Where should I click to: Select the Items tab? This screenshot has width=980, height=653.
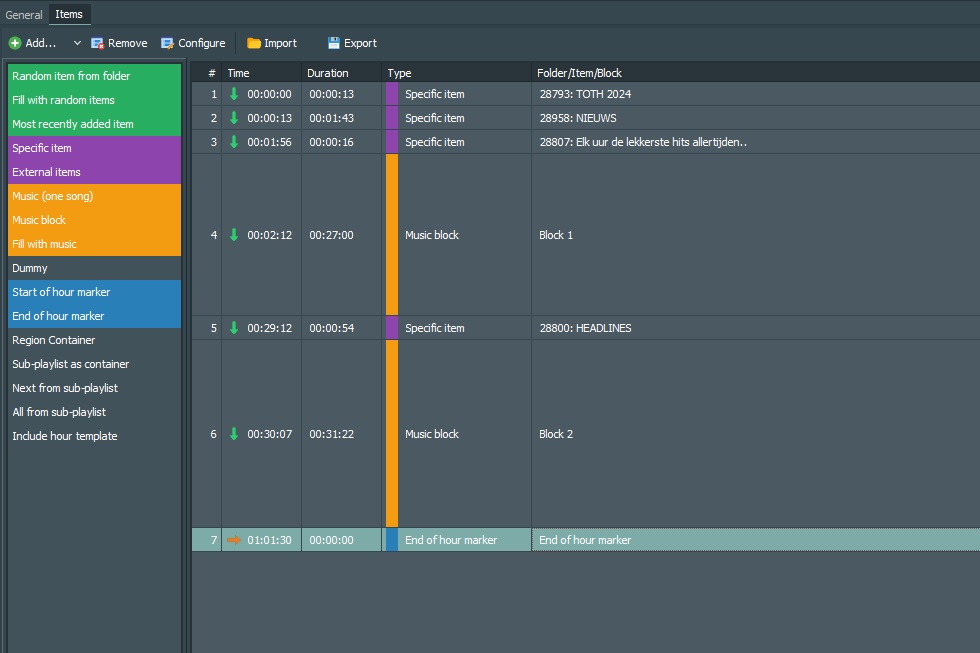click(69, 14)
